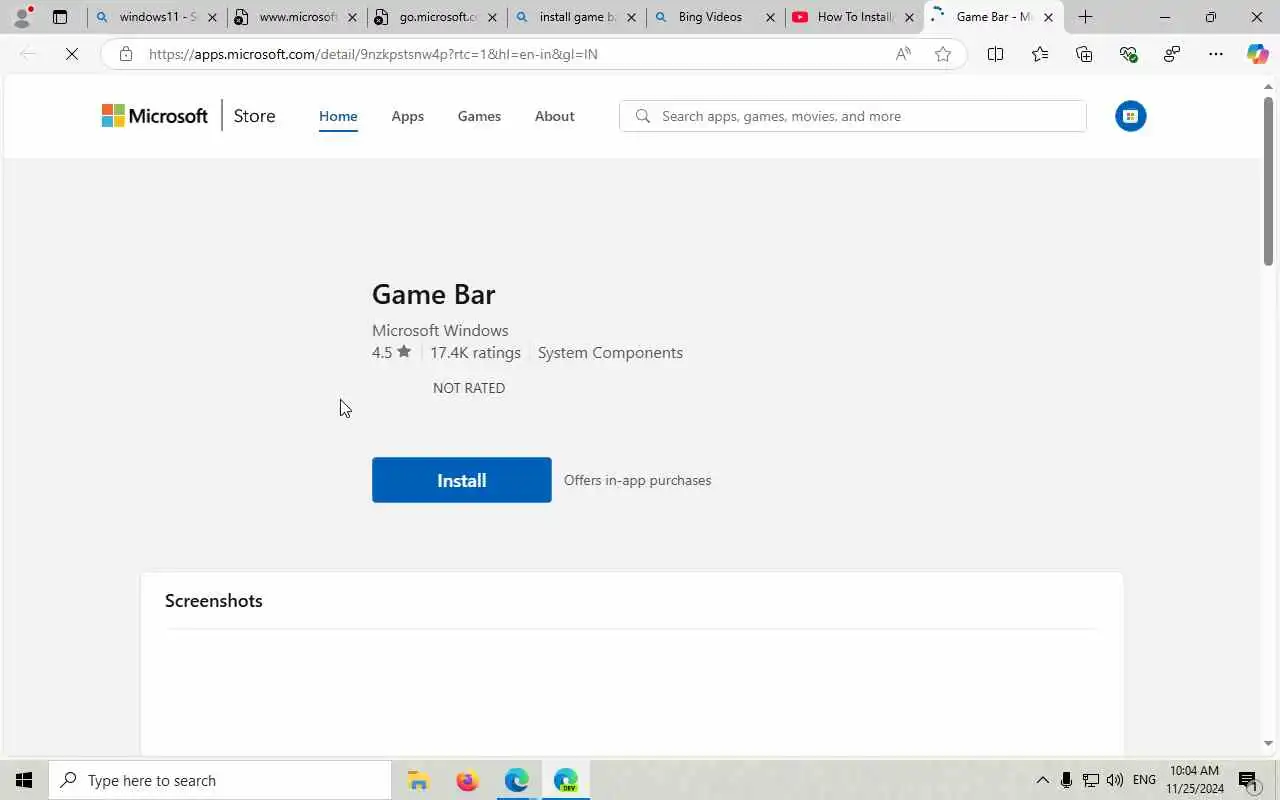Stop loading the page
1280x800 pixels.
click(72, 54)
